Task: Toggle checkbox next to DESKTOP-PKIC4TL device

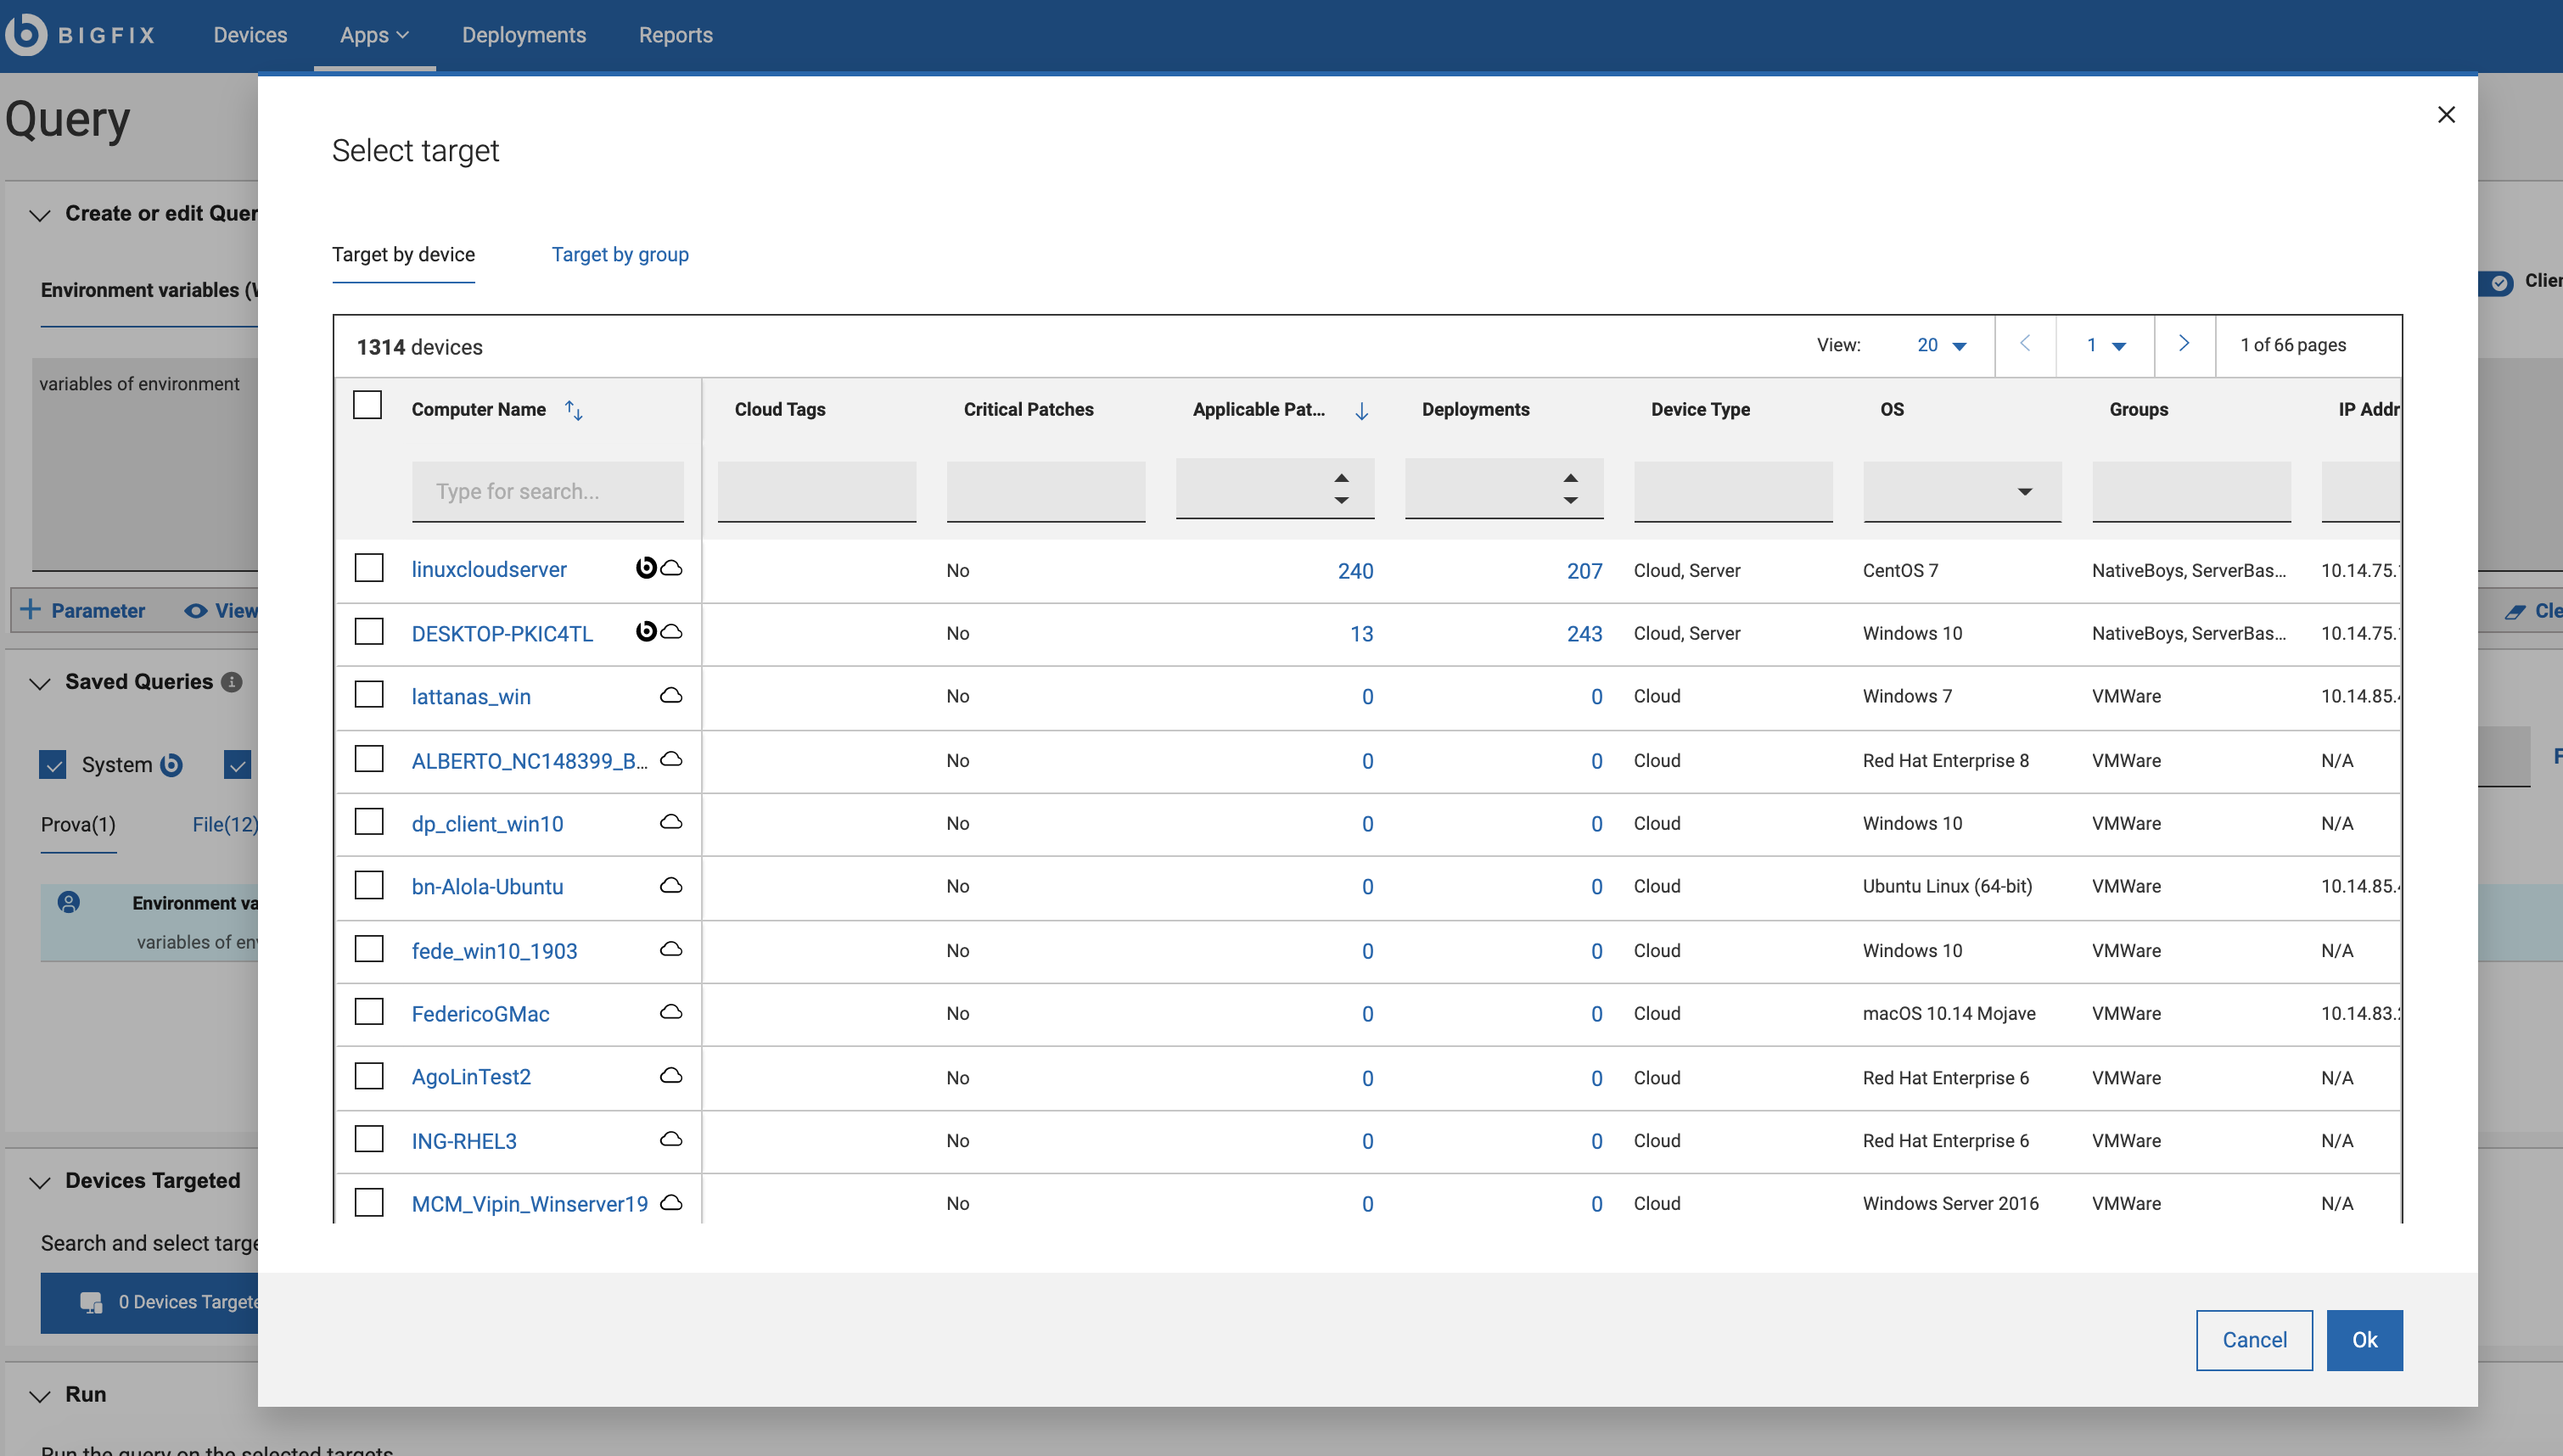Action: (370, 630)
